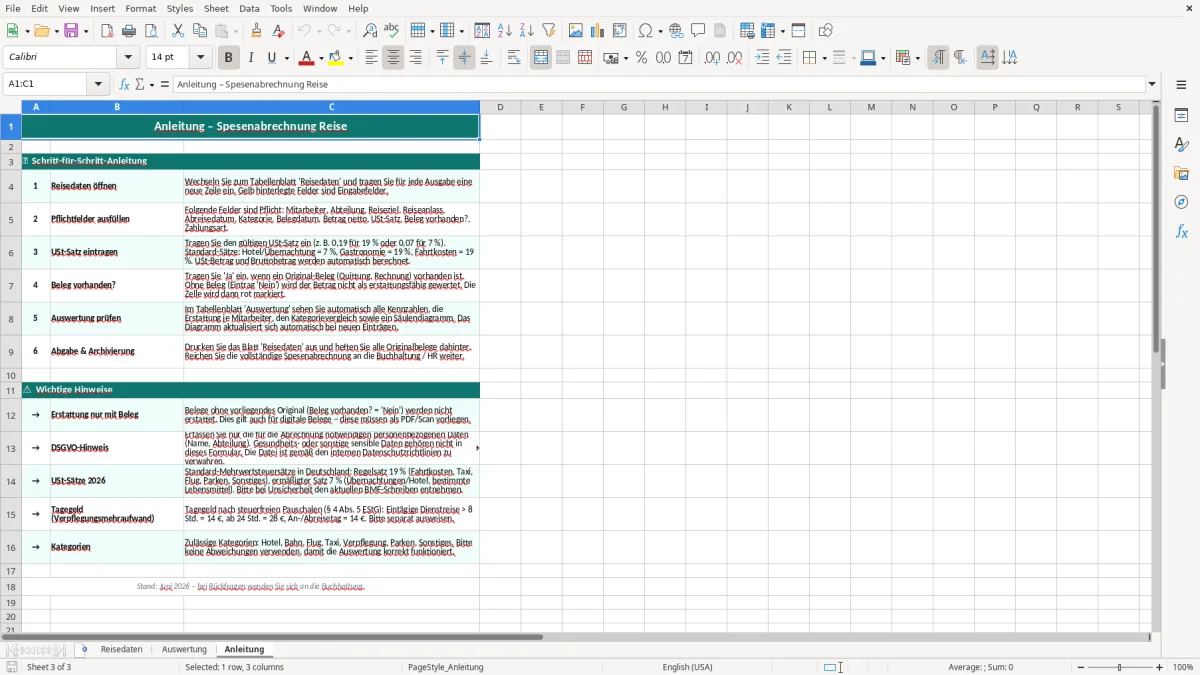Toggle Align Right

[x=415, y=58]
